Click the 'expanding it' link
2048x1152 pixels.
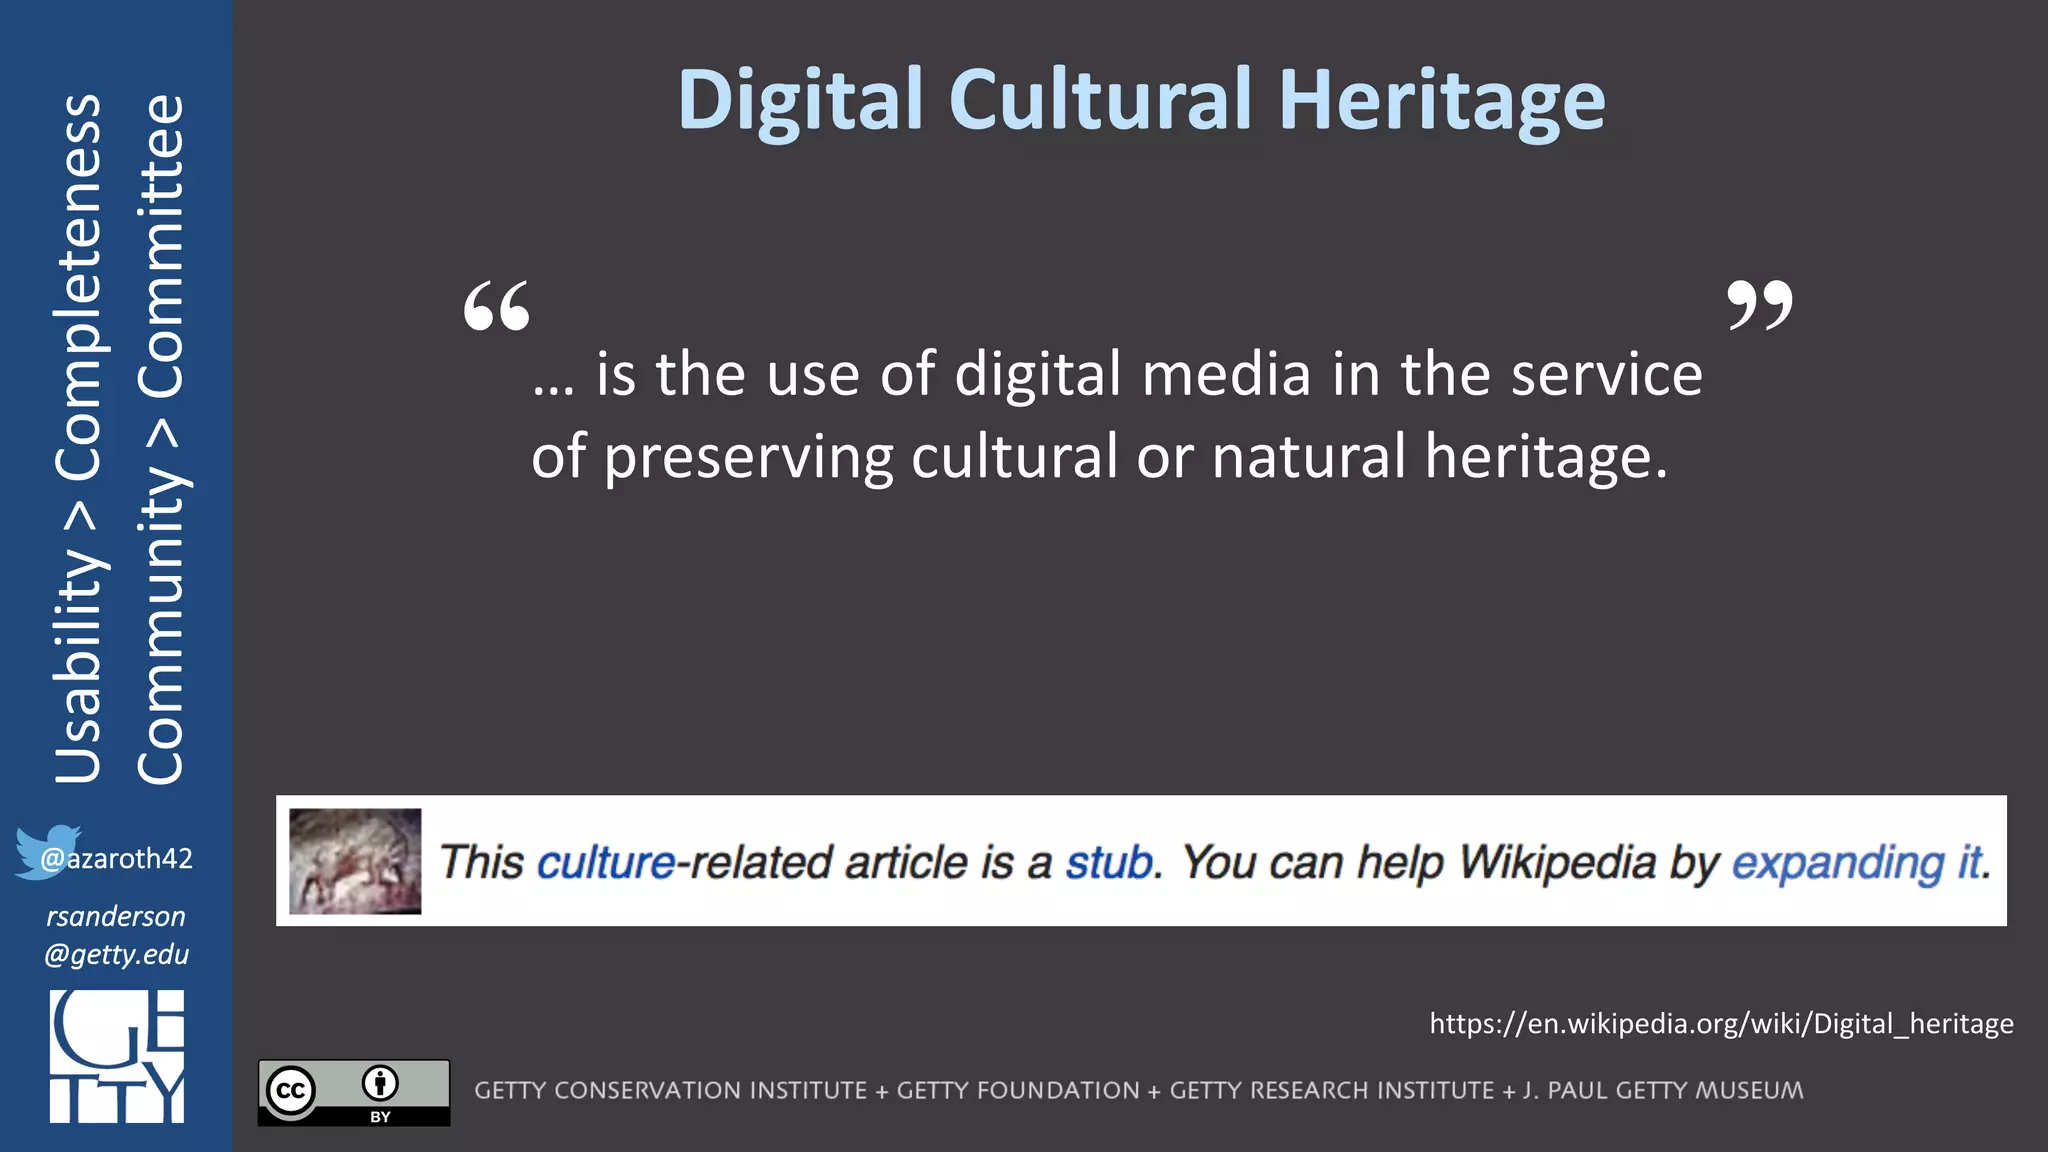point(1858,863)
